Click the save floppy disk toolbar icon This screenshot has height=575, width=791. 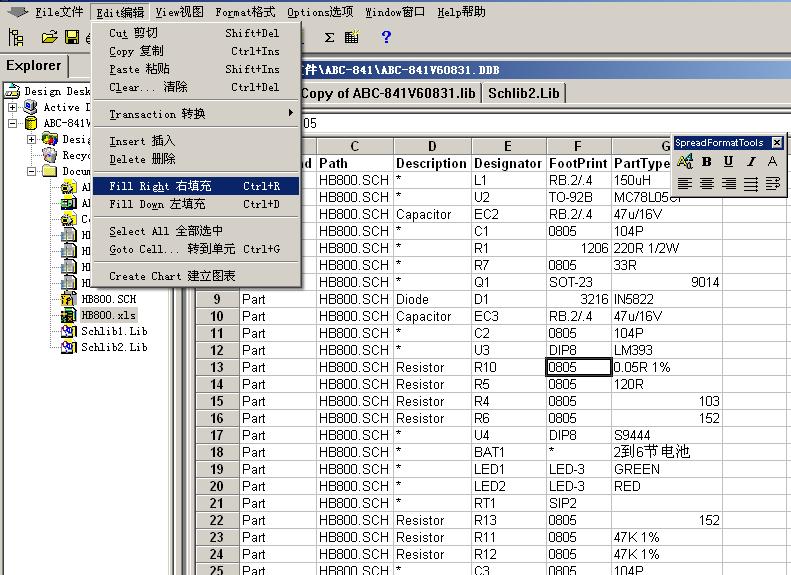coord(72,38)
